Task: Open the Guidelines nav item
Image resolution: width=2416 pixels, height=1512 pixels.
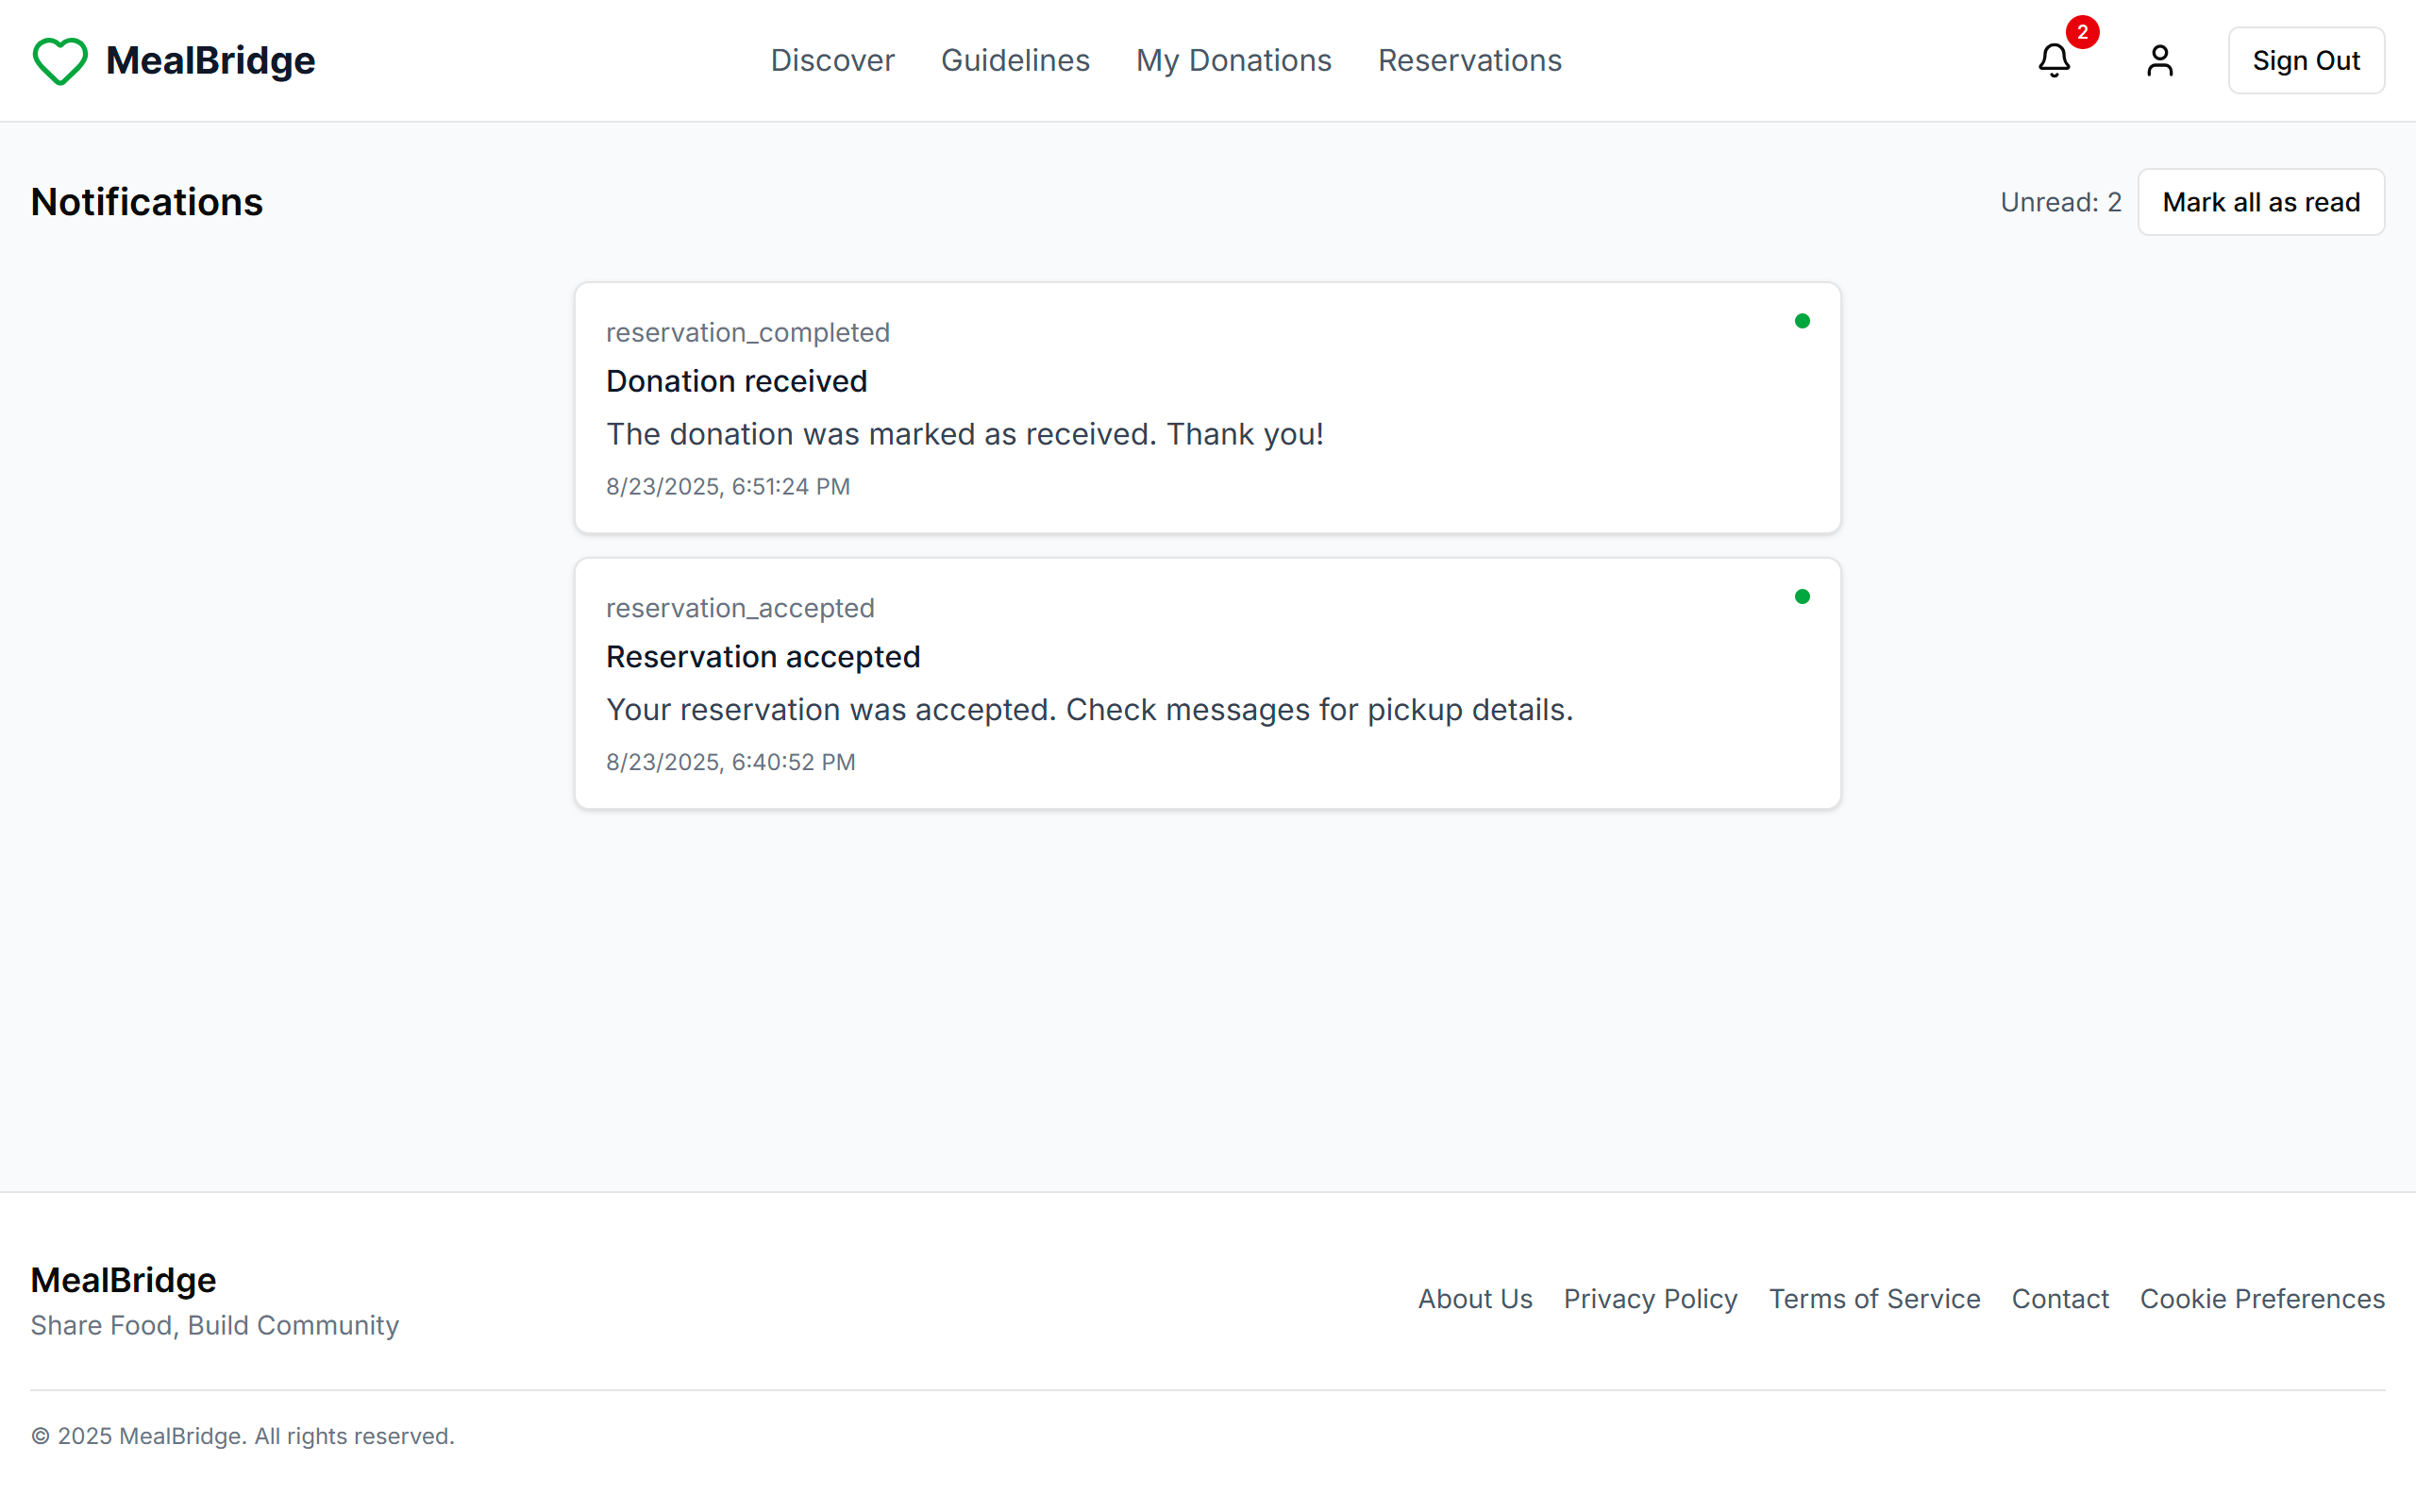Action: [x=1015, y=61]
